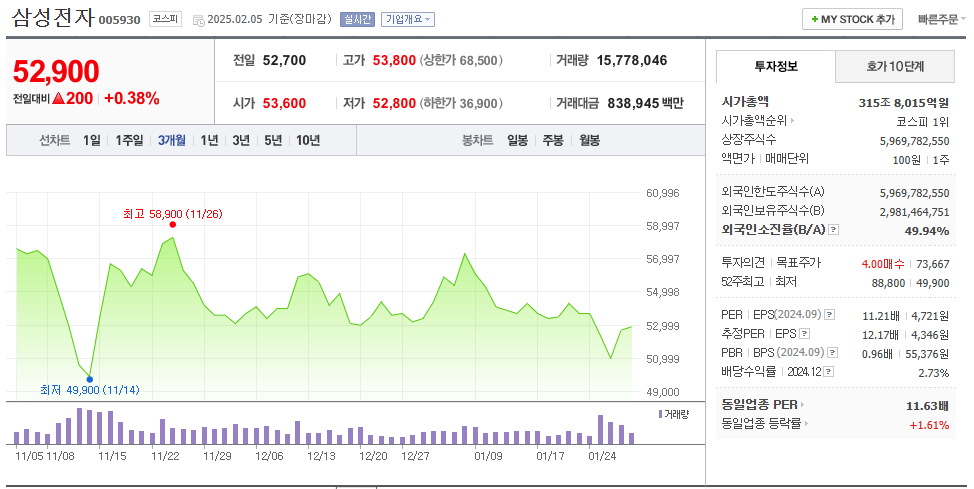Click the 전일 52,700 value
The image size is (974, 489).
(284, 60)
